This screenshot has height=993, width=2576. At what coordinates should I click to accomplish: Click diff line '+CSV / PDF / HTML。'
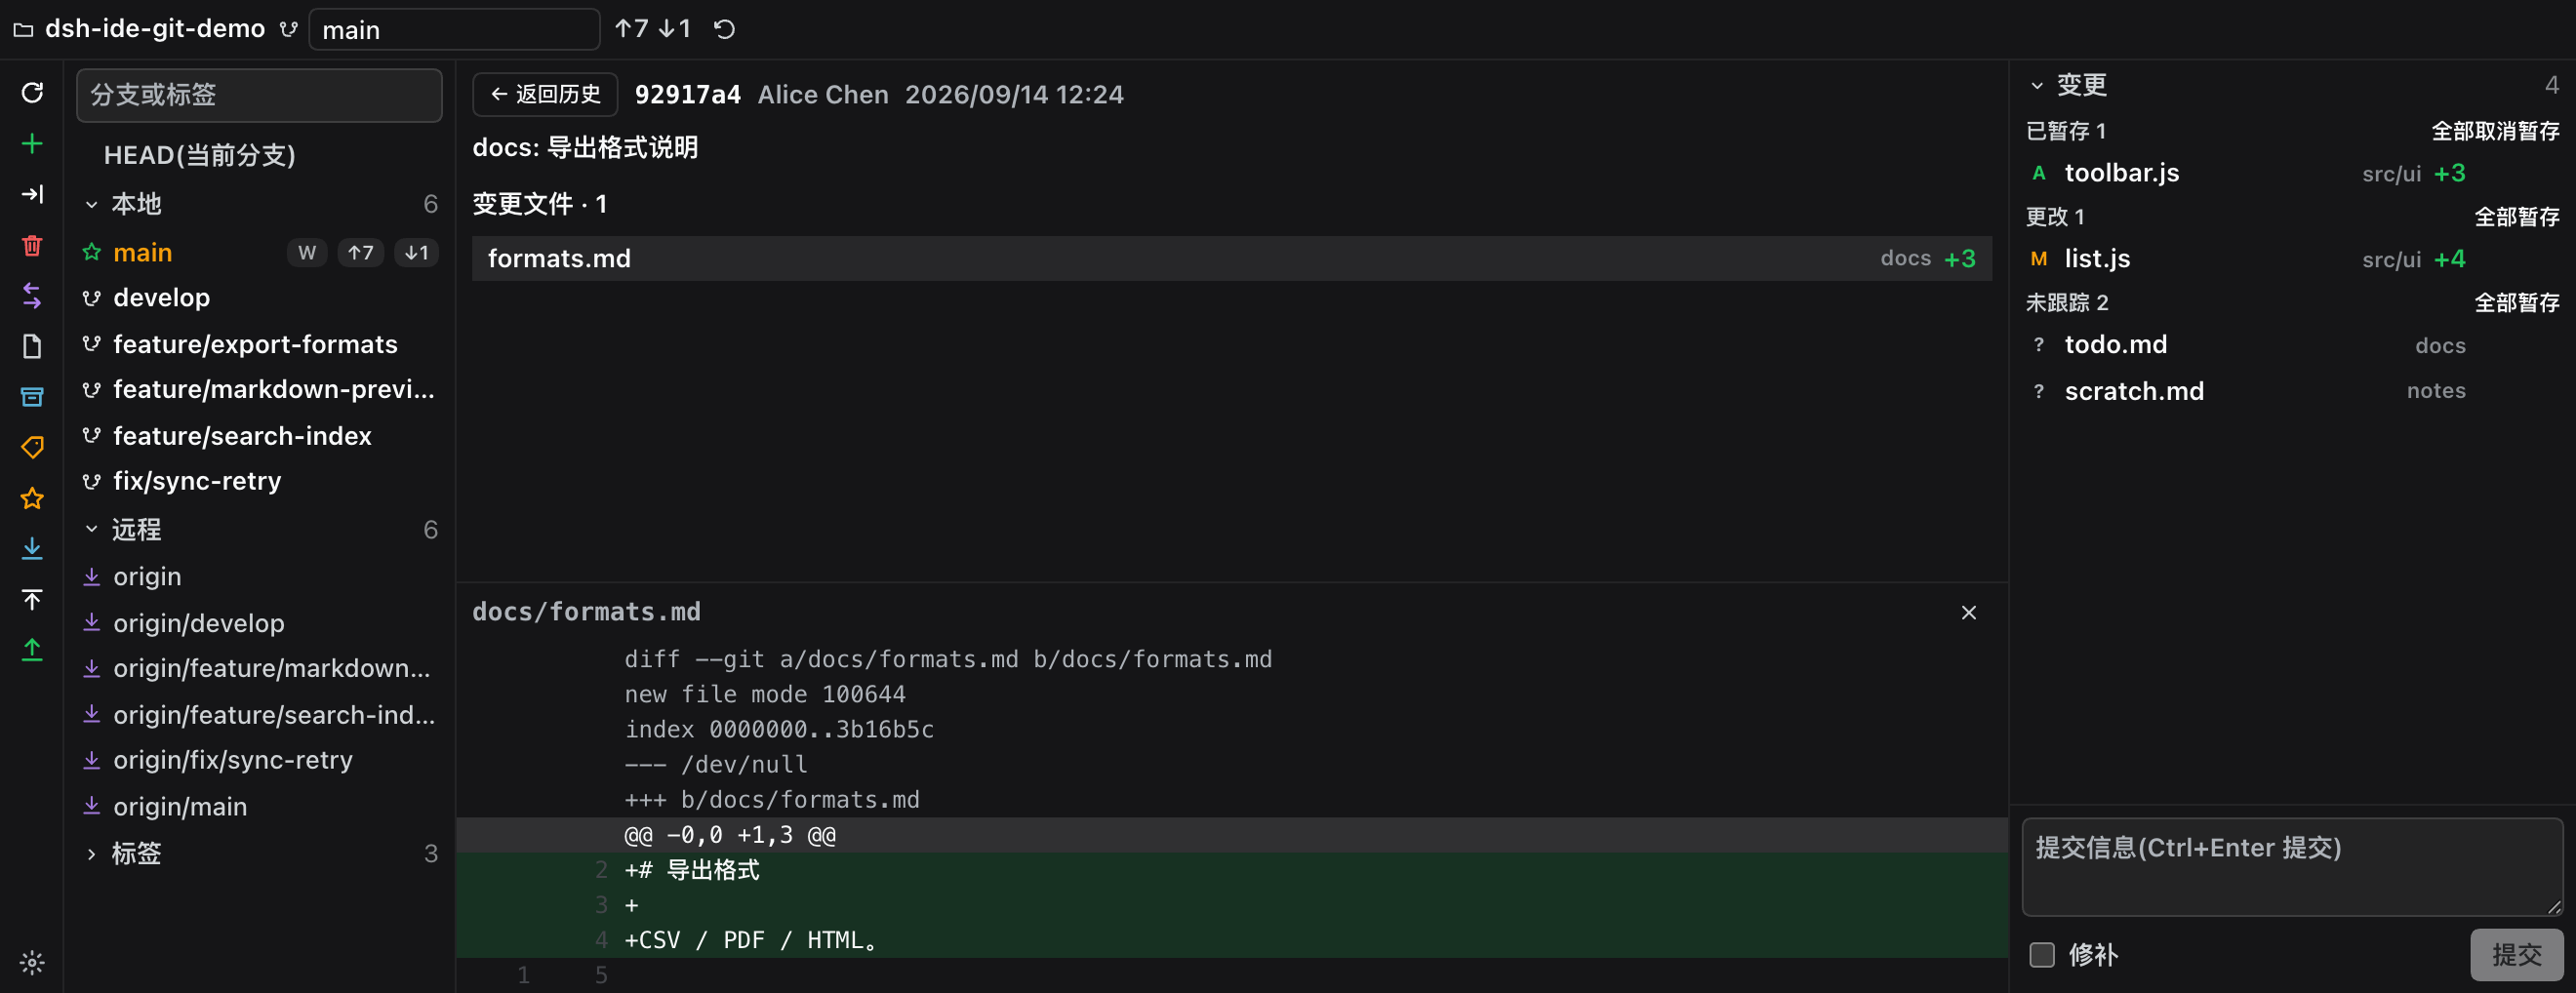pyautogui.click(x=1232, y=940)
